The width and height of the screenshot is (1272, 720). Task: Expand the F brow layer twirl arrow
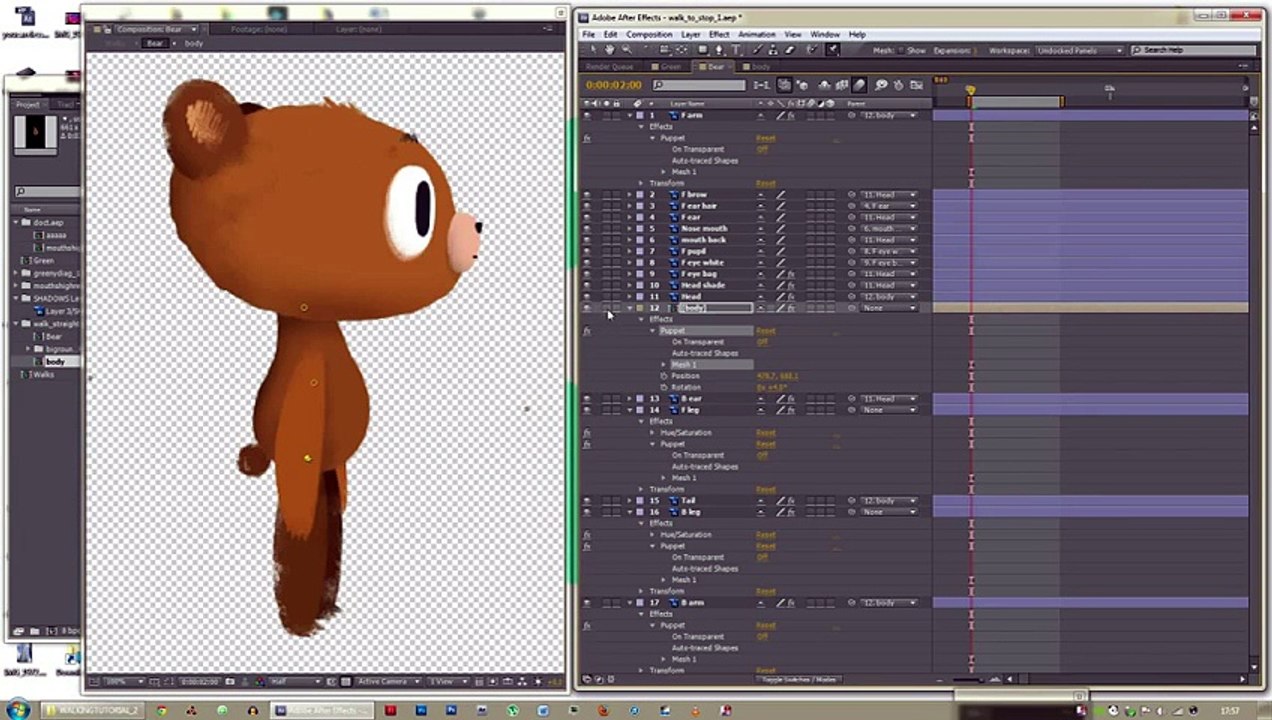point(630,194)
